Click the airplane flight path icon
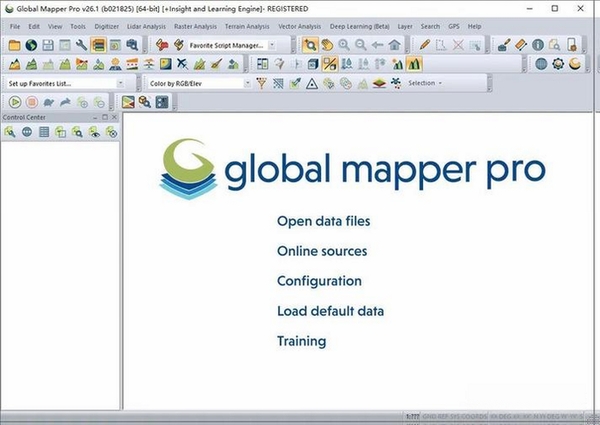The width and height of the screenshot is (600, 425). click(183, 64)
